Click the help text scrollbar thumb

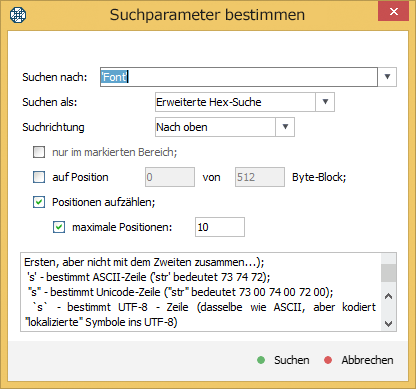(388, 273)
